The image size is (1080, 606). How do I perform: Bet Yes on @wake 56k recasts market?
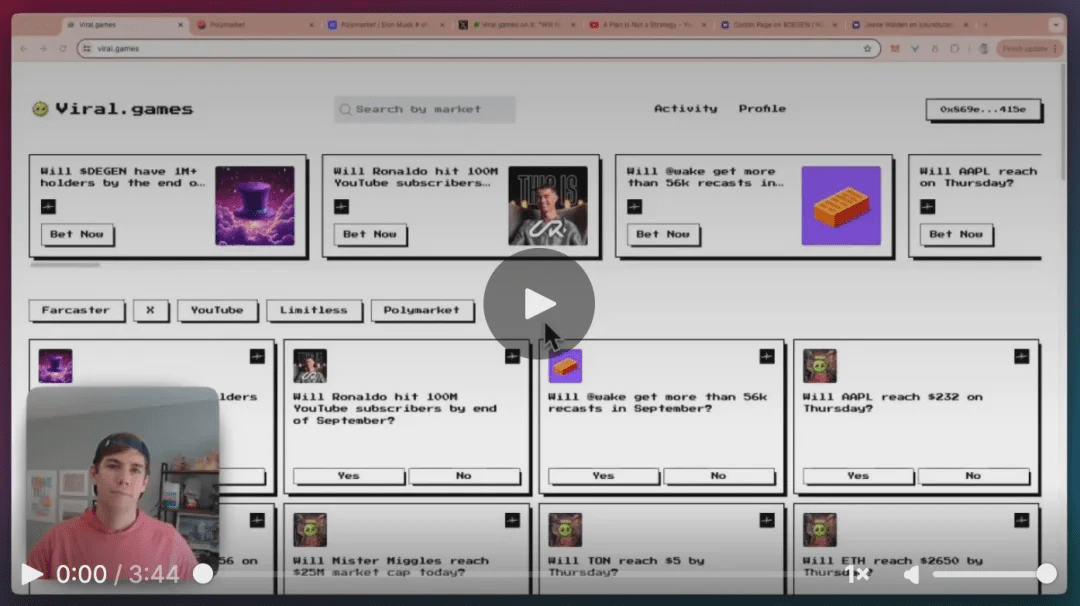coord(603,476)
